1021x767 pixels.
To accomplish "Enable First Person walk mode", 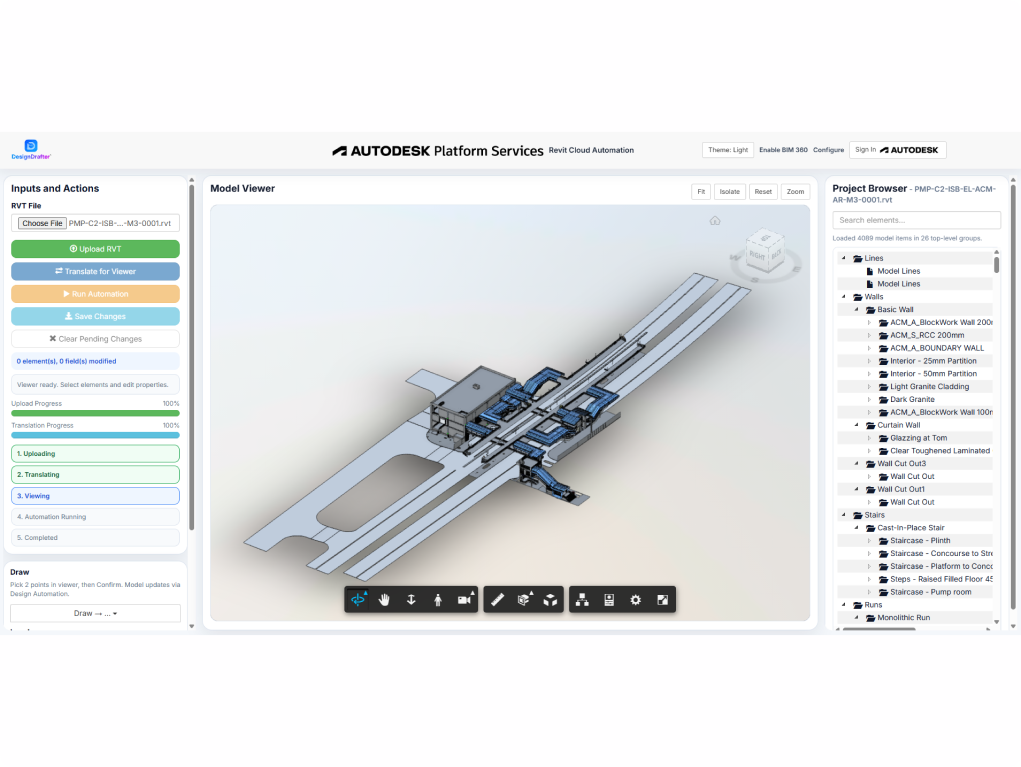I will click(x=438, y=600).
